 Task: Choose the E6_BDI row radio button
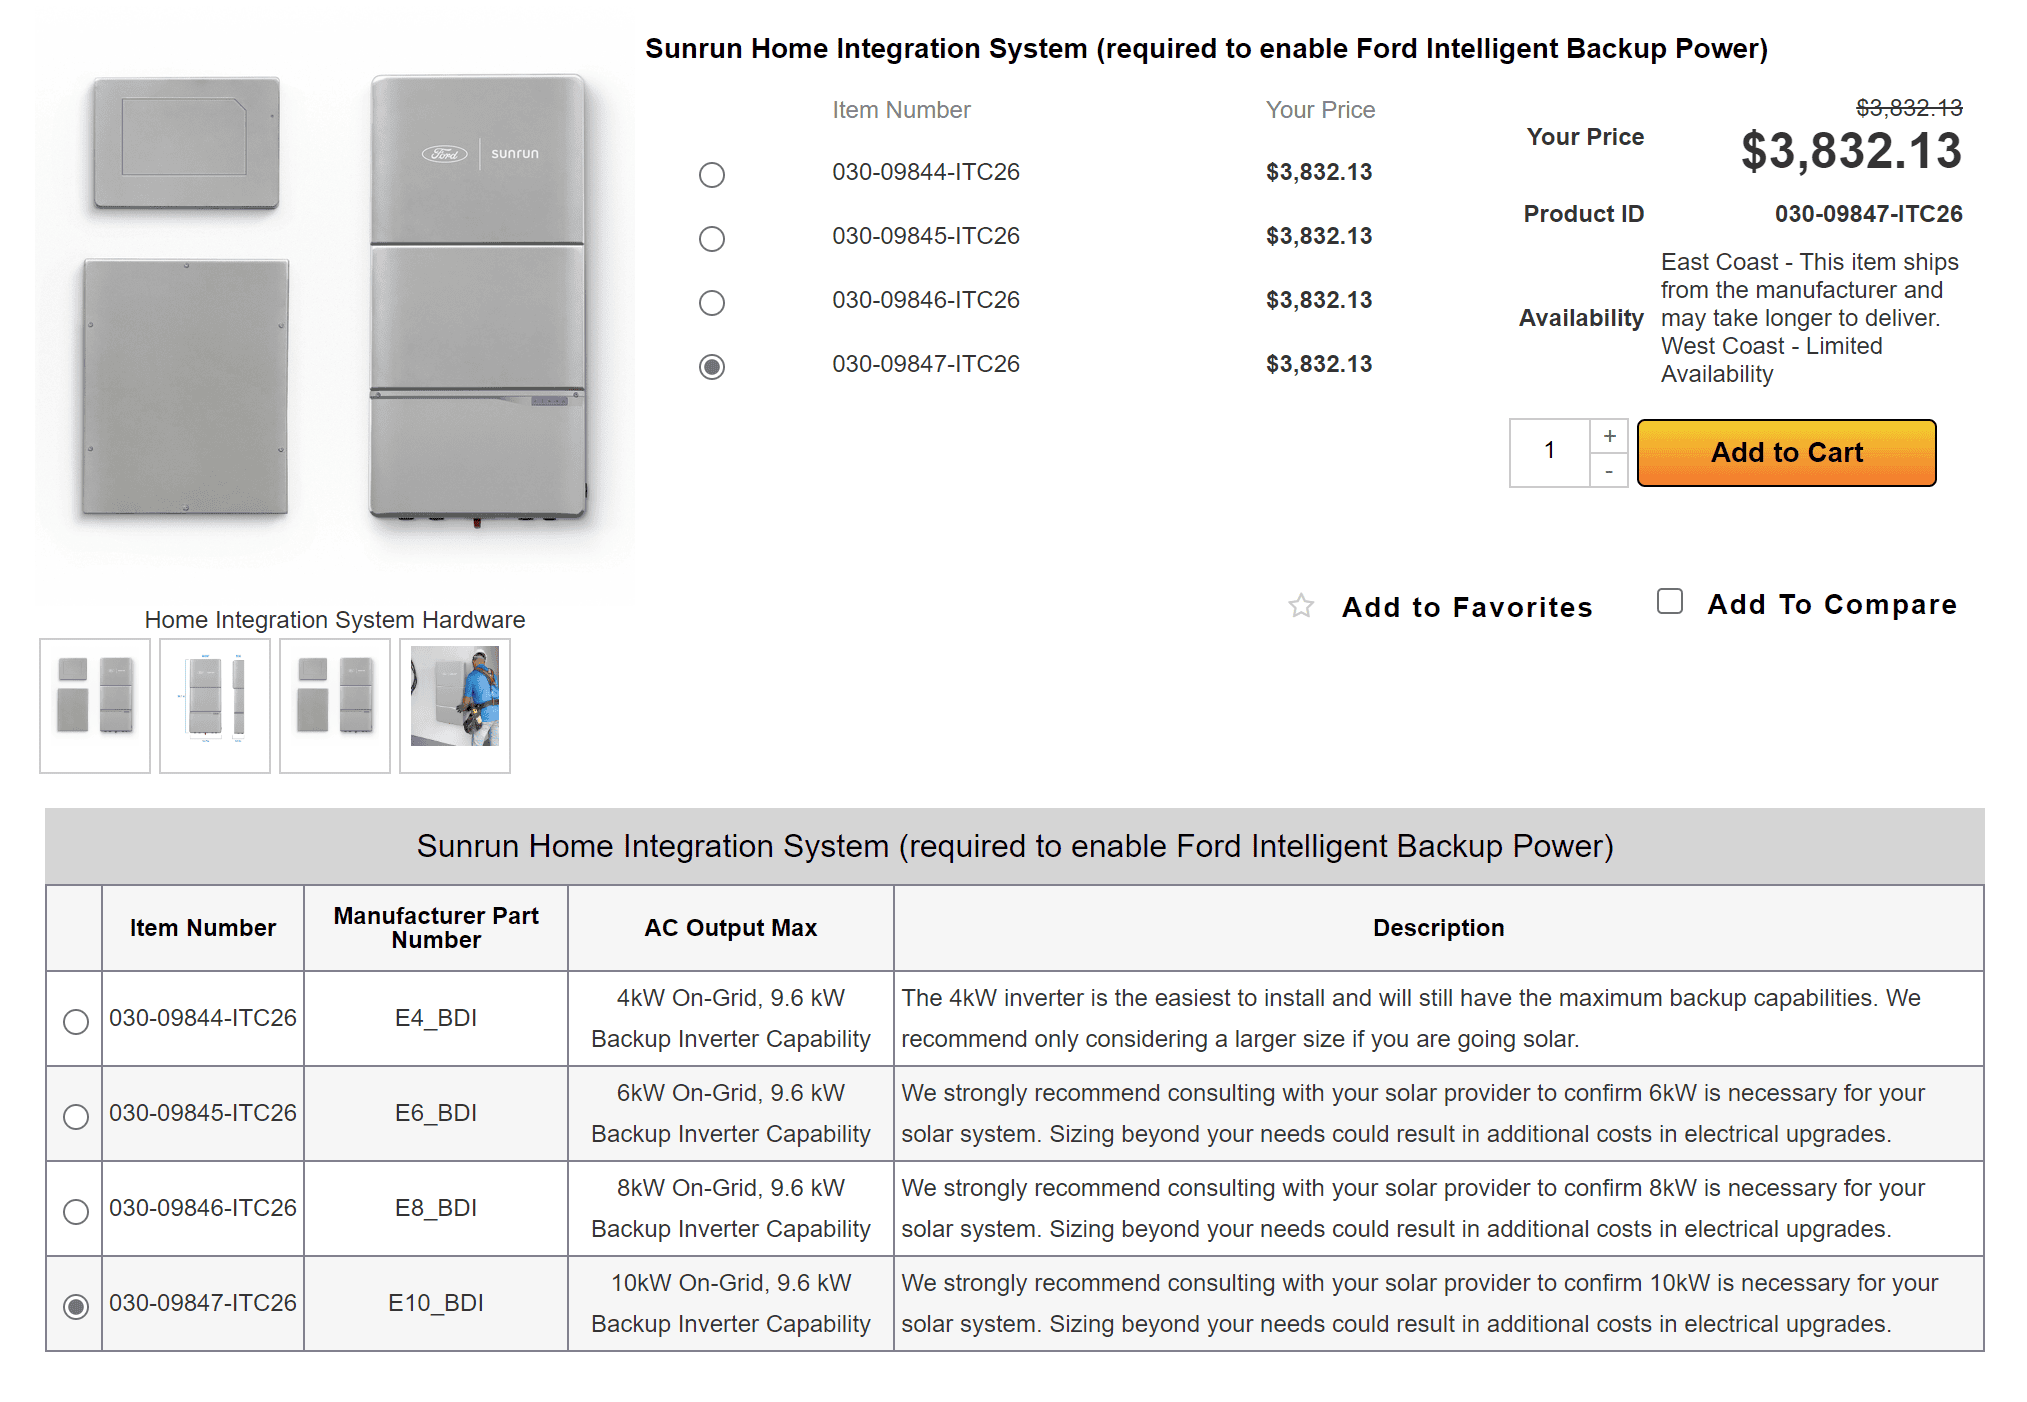tap(76, 1116)
